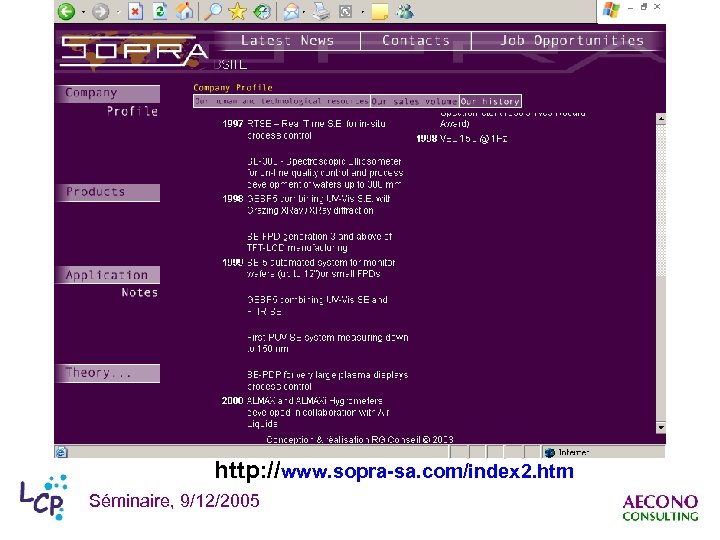Click the scrollbar down arrow

click(661, 428)
